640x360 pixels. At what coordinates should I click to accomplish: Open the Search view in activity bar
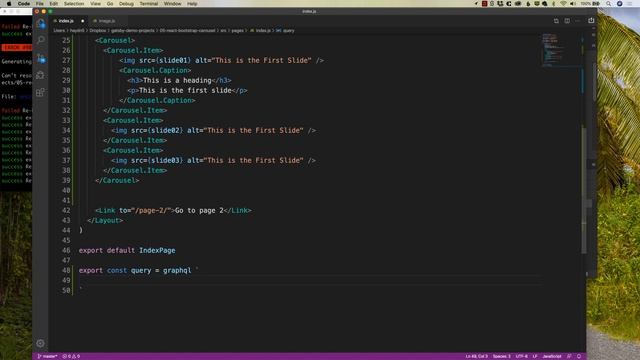click(x=40, y=40)
